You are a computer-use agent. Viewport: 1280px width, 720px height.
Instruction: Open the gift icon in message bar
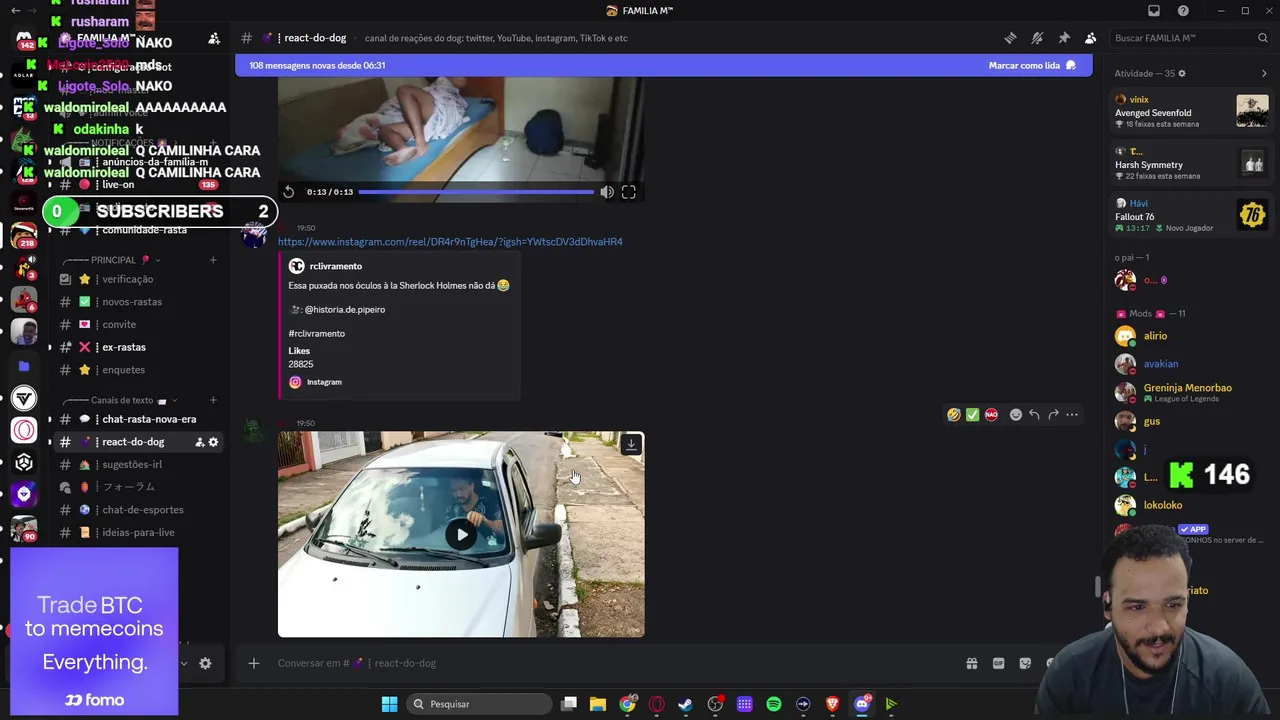pyautogui.click(x=971, y=663)
